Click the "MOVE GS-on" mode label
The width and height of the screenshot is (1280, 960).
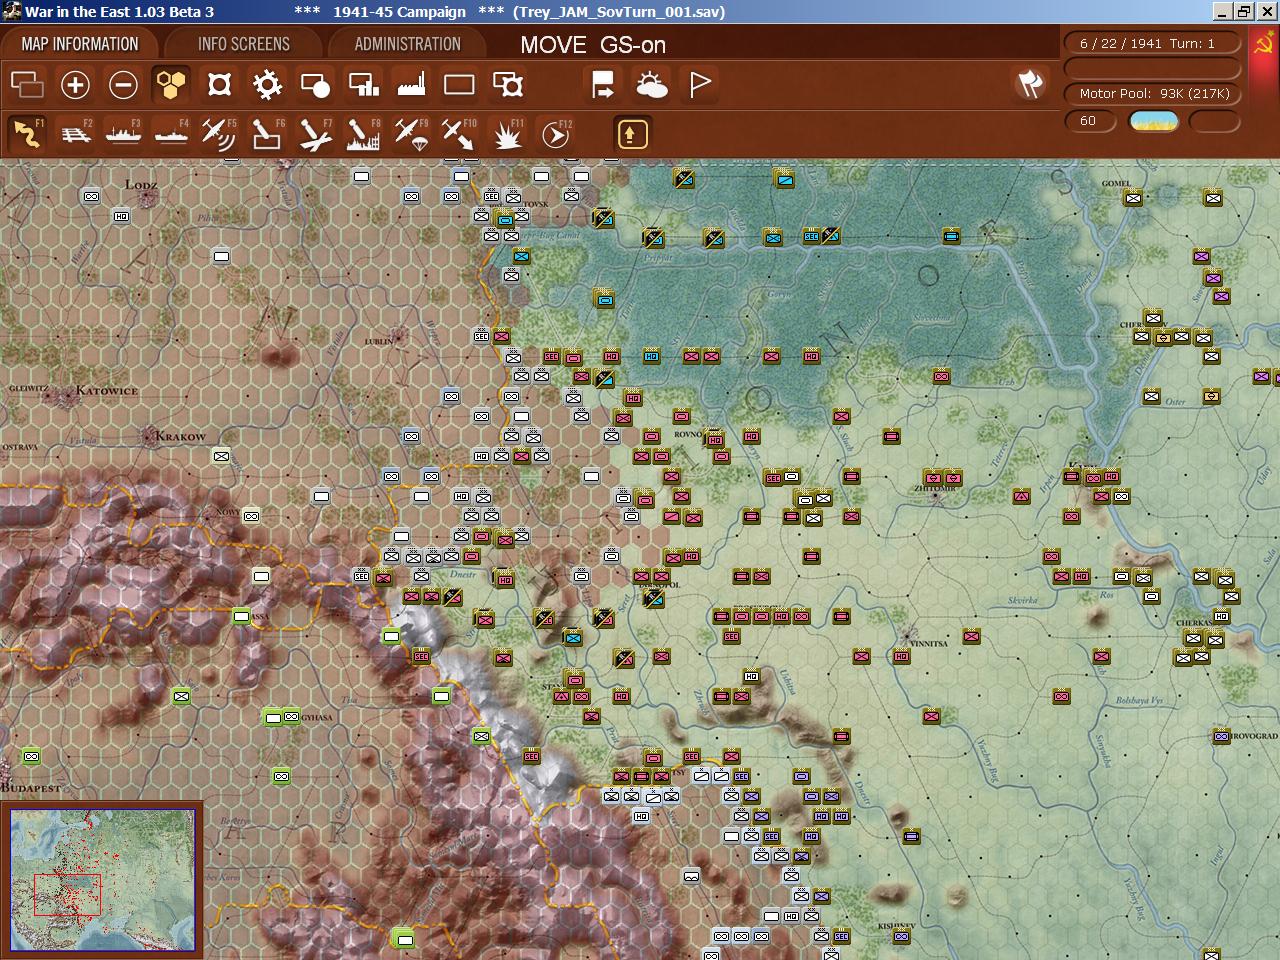(593, 45)
